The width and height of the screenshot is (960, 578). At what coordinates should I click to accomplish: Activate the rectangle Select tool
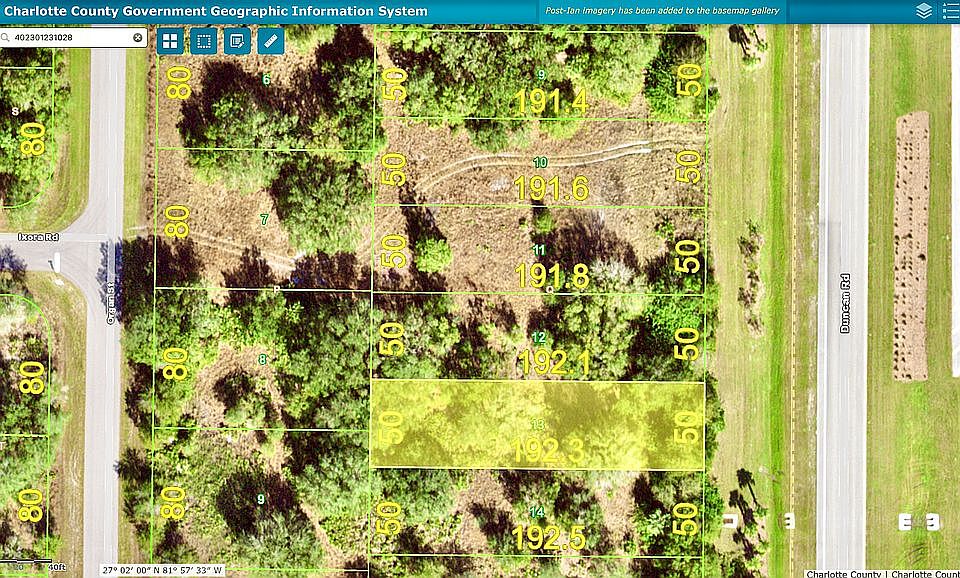point(204,41)
